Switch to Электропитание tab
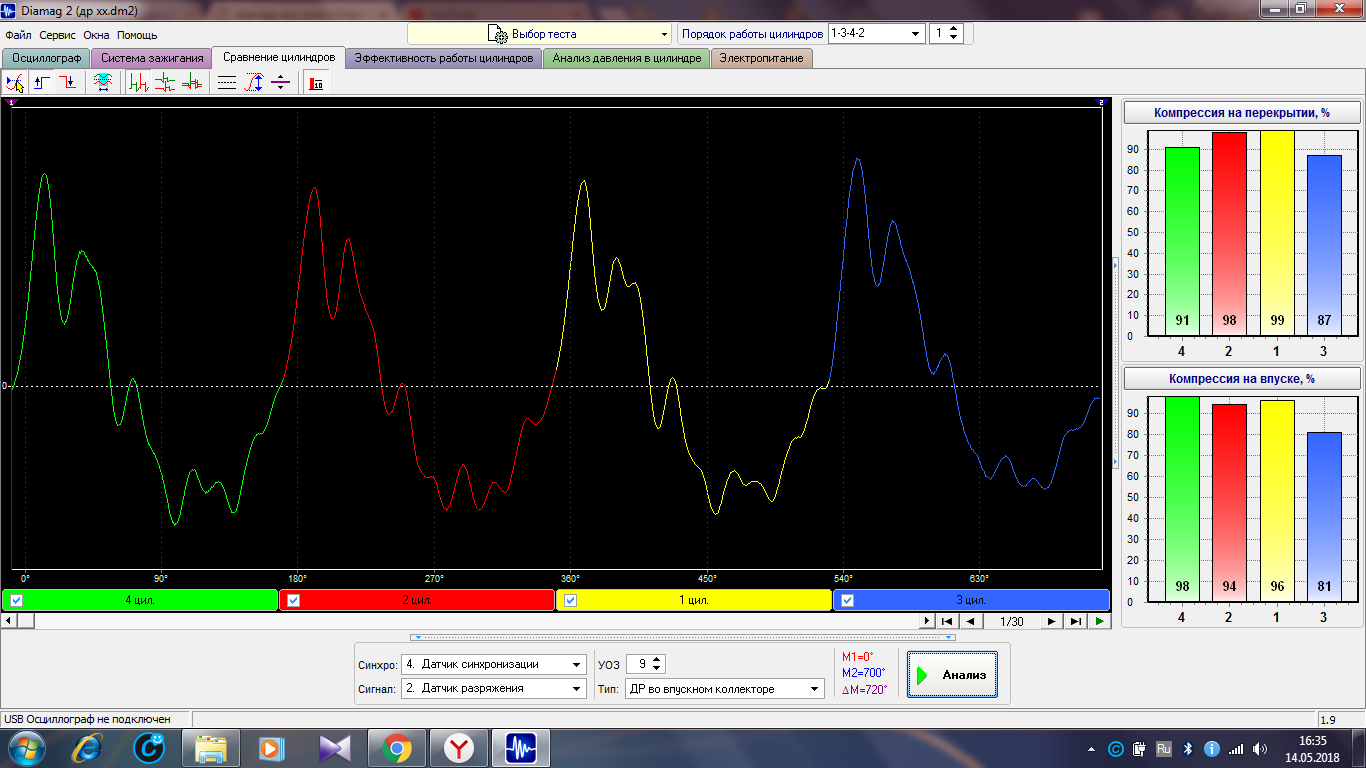This screenshot has height=768, width=1366. point(762,58)
